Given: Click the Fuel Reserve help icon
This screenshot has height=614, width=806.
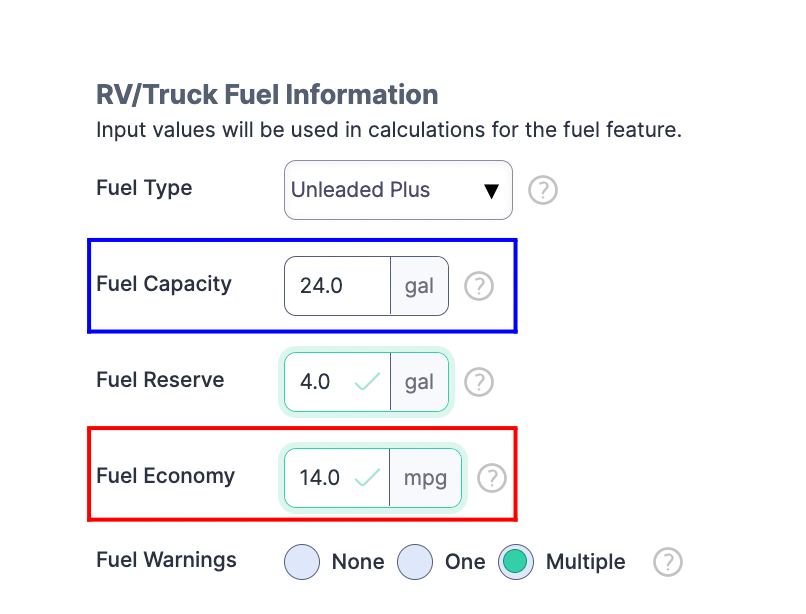Looking at the screenshot, I should (x=478, y=382).
